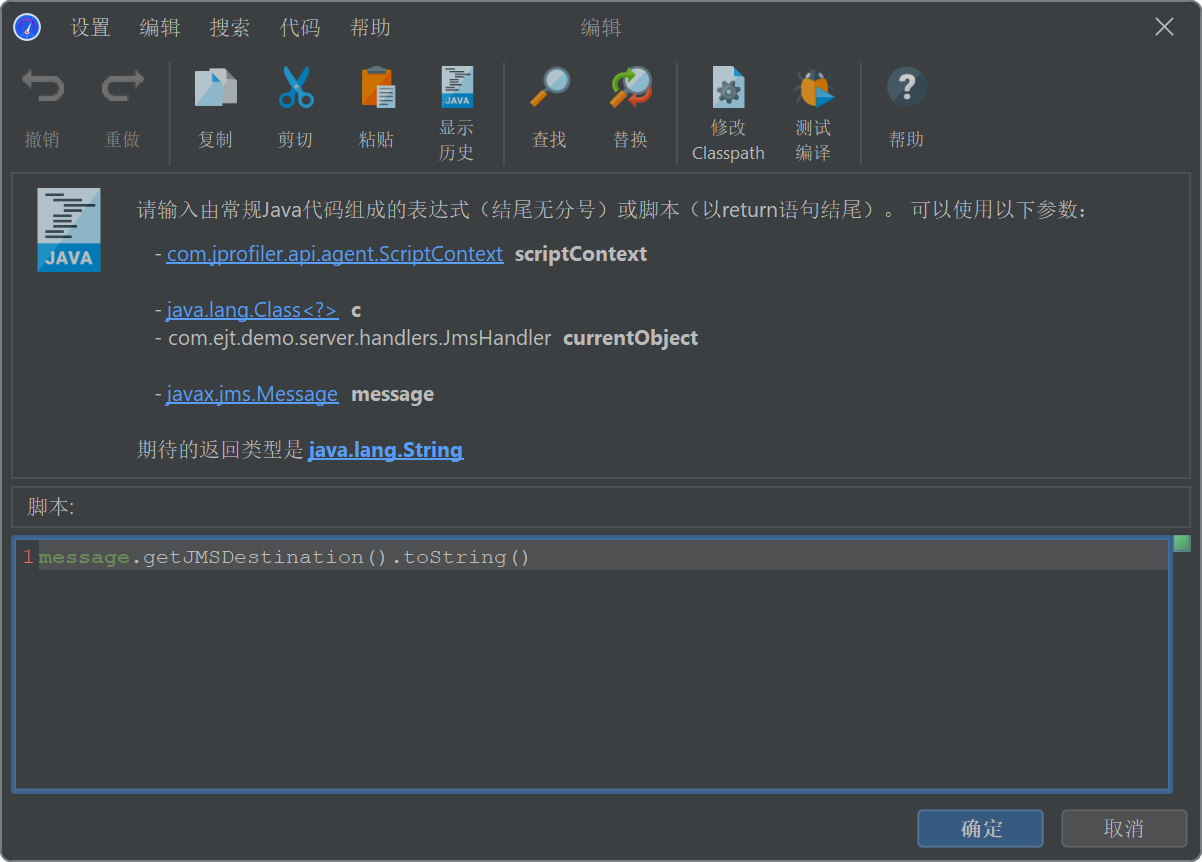Viewport: 1202px width, 862px height.
Task: Click the green status indicator square
Action: 1182,543
